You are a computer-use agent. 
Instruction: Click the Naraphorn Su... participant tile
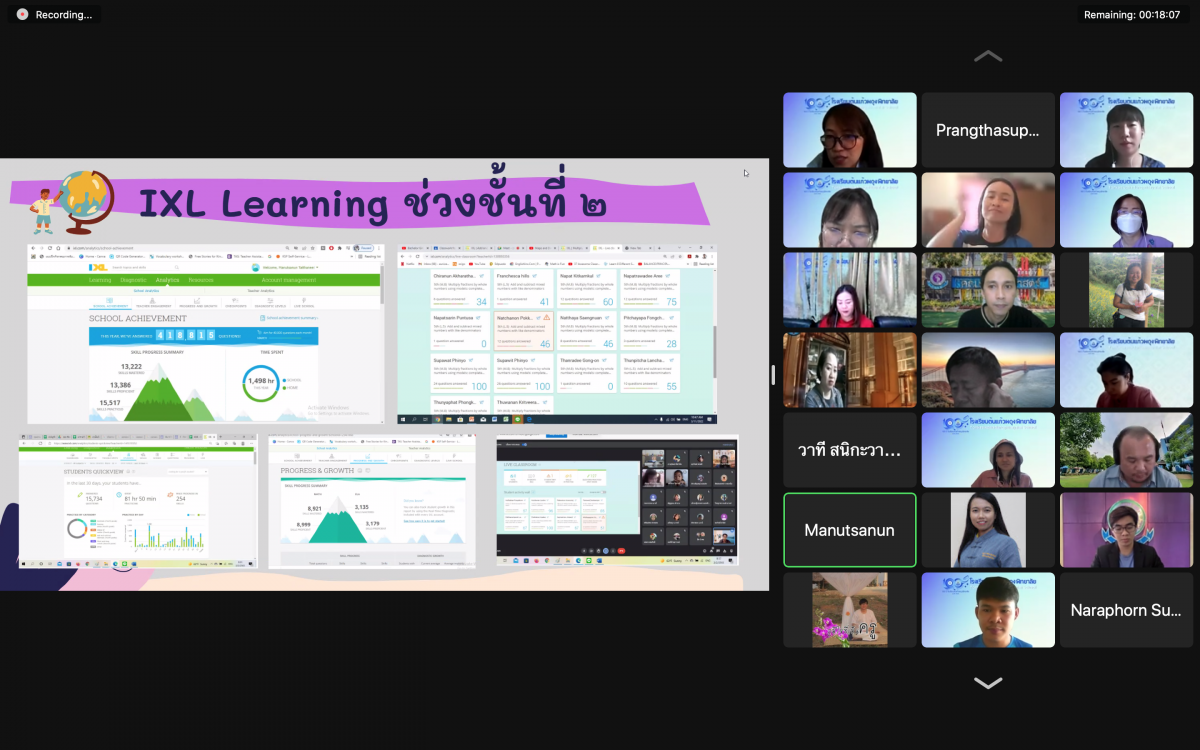point(1126,610)
